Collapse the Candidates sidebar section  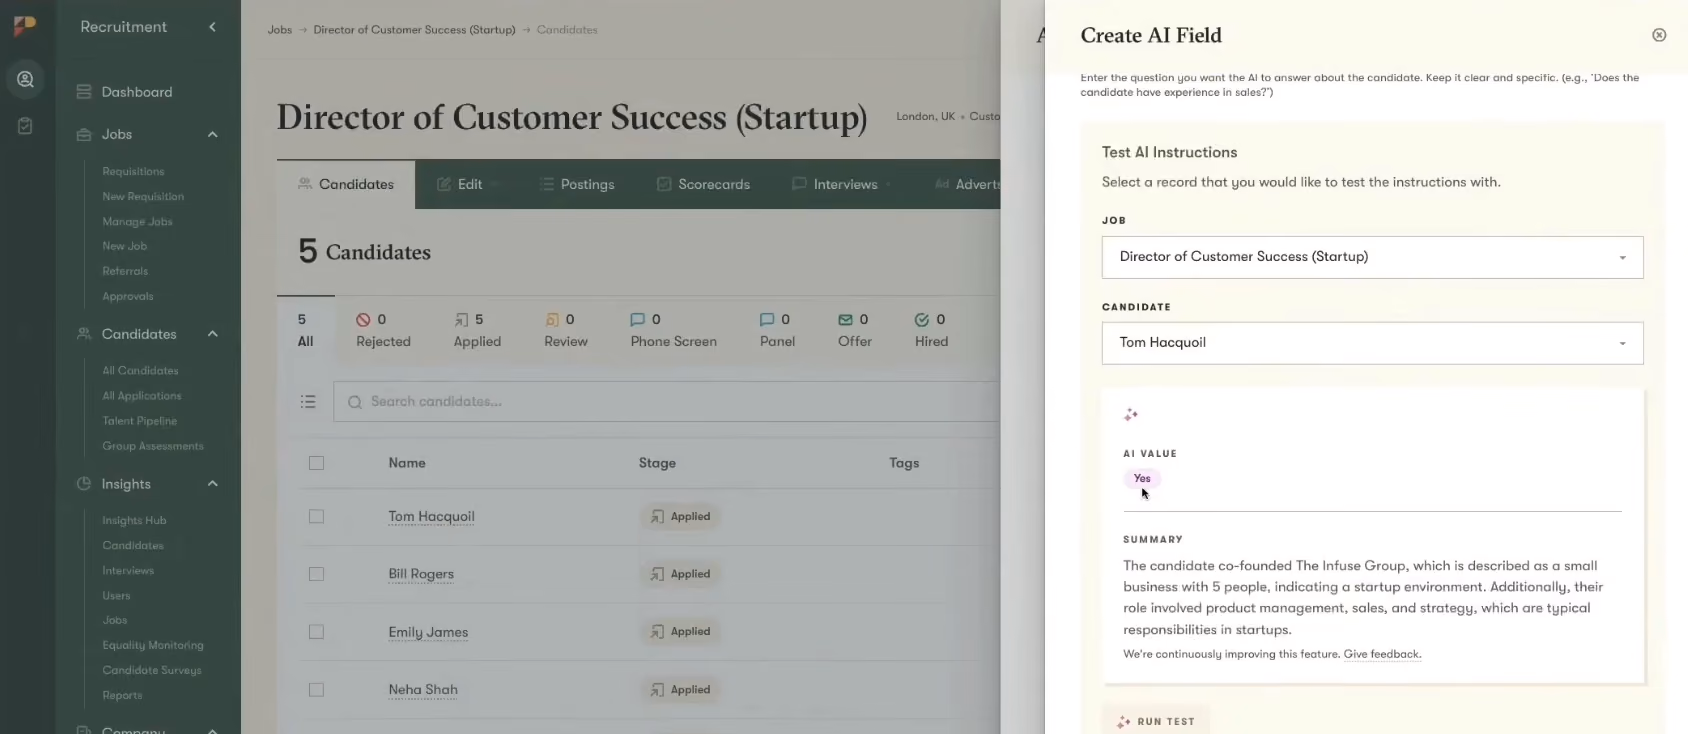212,334
